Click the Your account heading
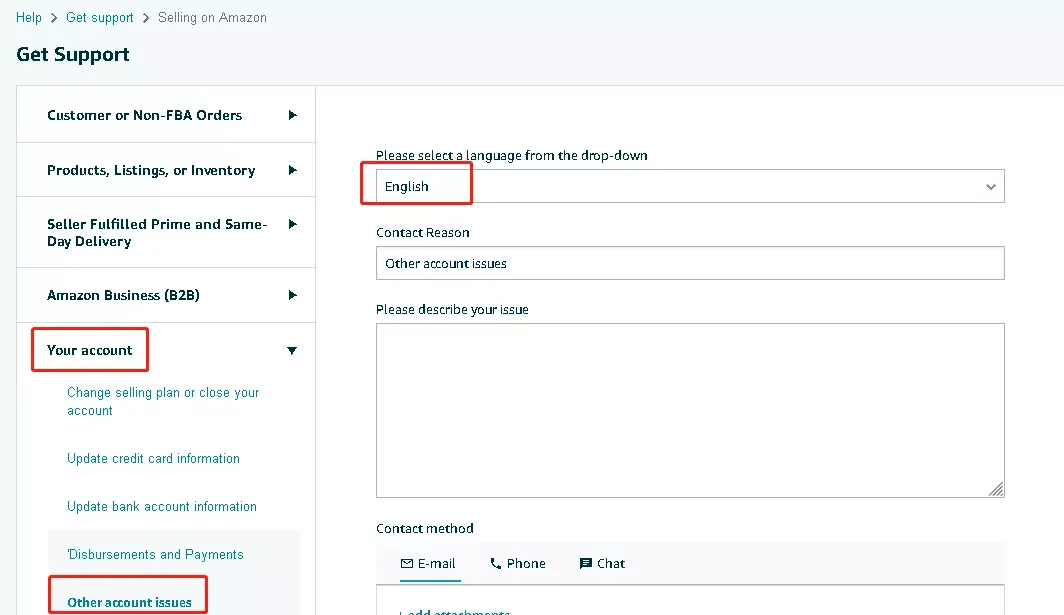The width and height of the screenshot is (1064, 615). point(90,350)
